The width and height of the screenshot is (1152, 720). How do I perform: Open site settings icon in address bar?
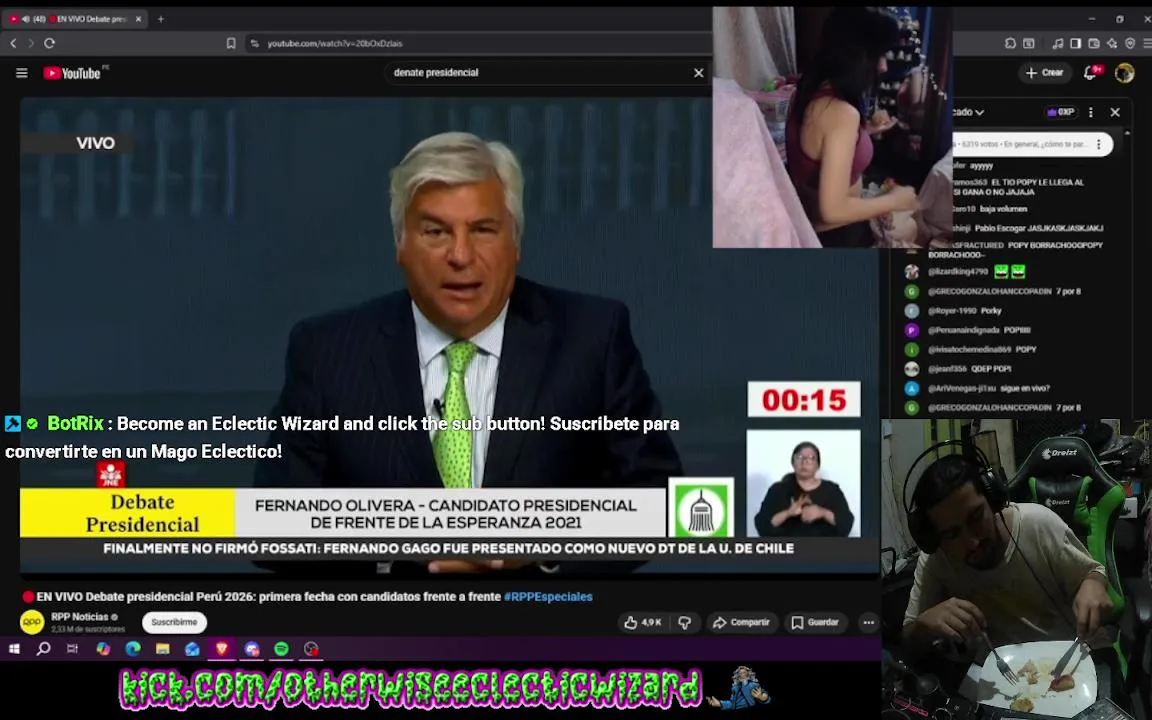pyautogui.click(x=254, y=43)
